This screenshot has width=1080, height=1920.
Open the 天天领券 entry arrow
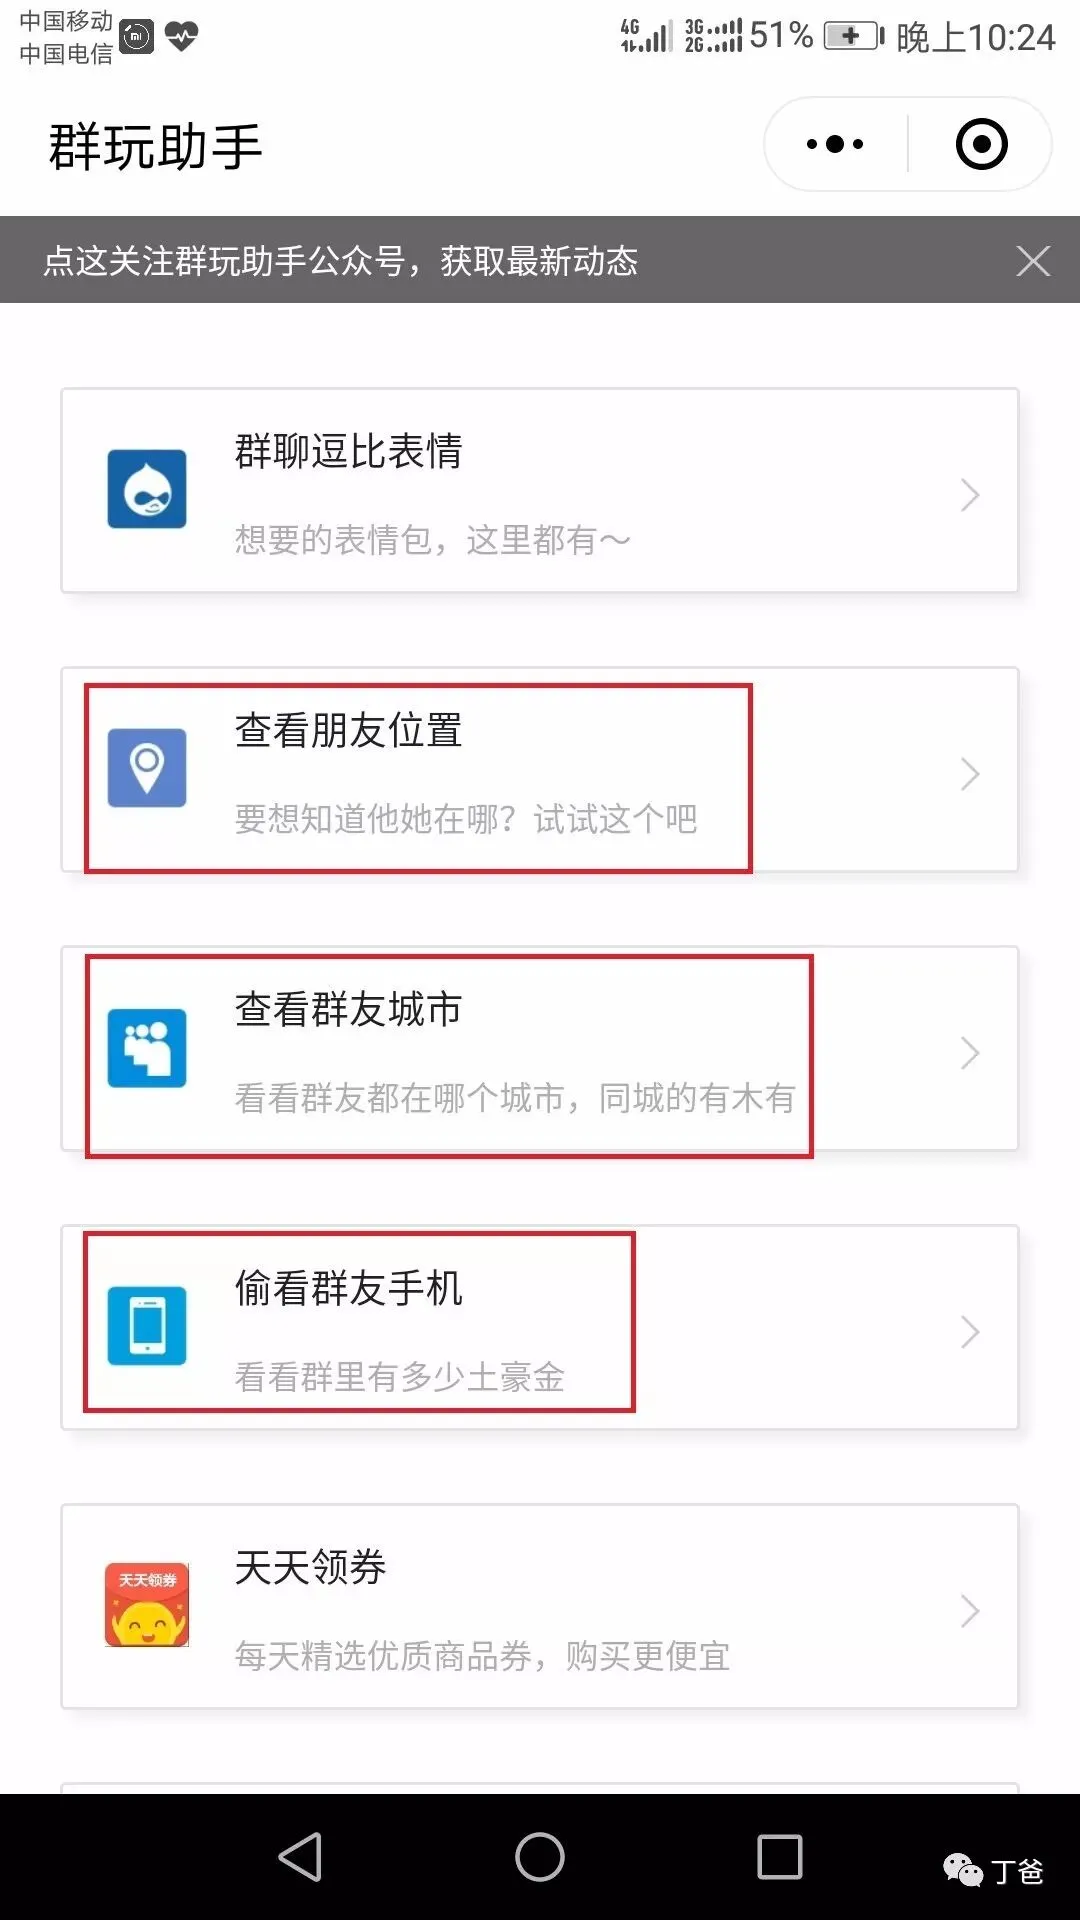pyautogui.click(x=969, y=1611)
